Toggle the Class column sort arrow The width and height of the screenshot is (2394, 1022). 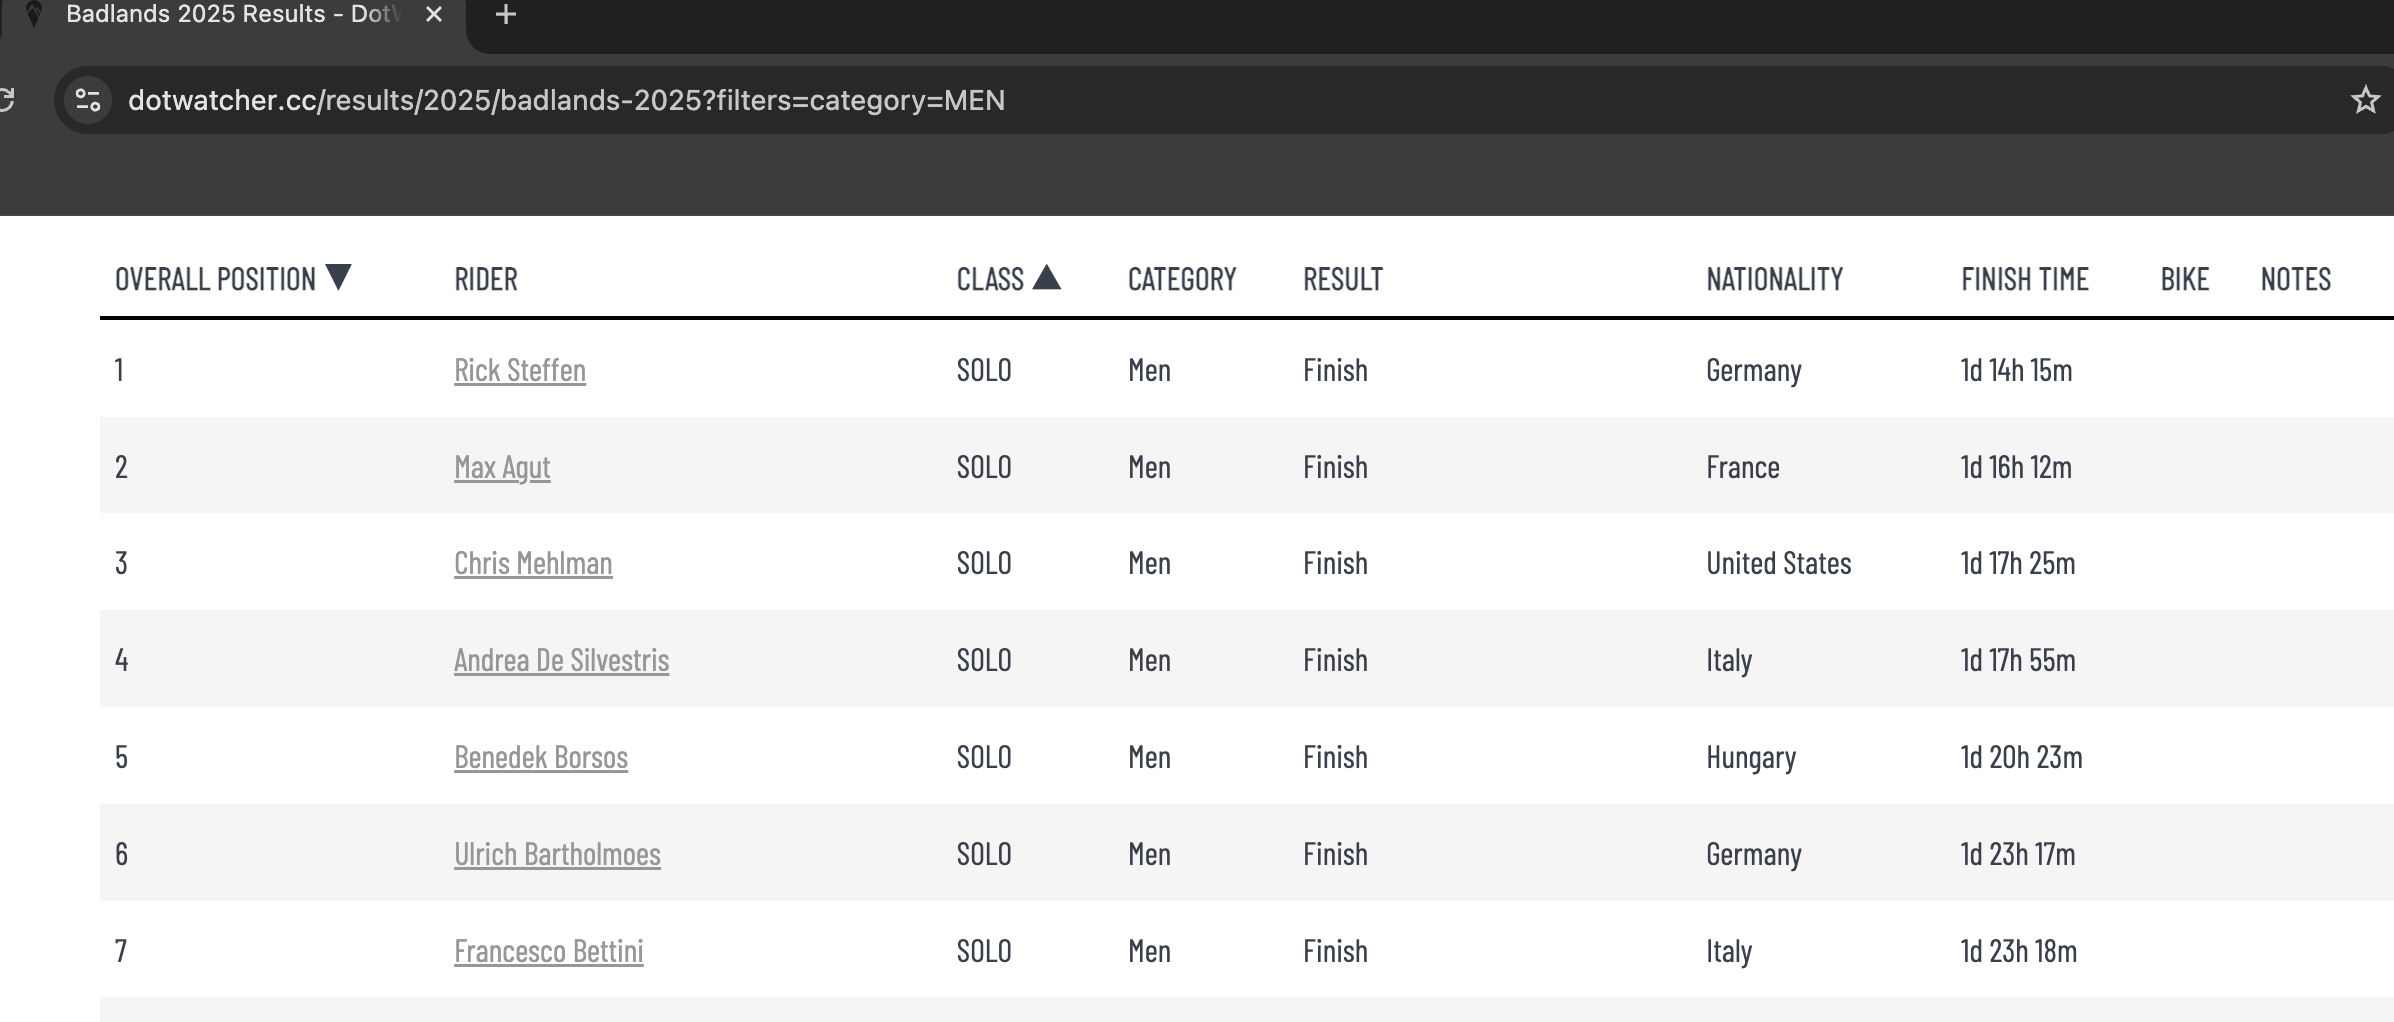[x=1046, y=277]
